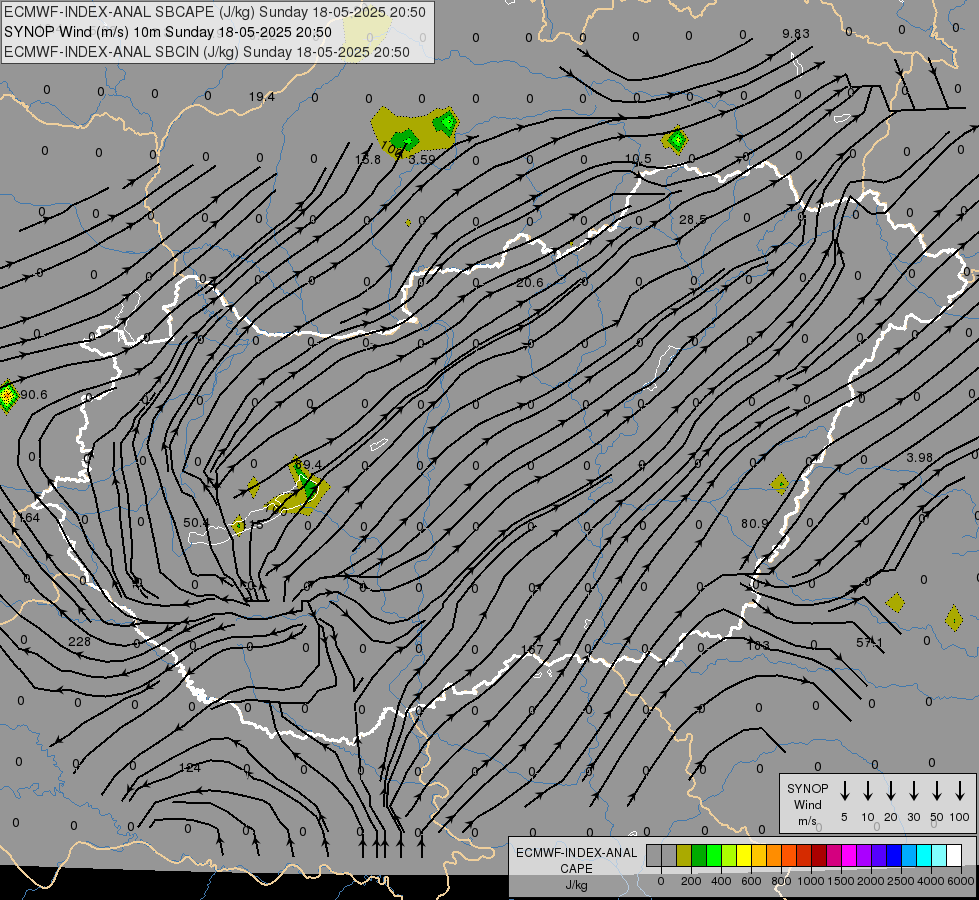Click the wind arrow above 100 in SYNOP legend
Screen dimensions: 979x900
[960, 791]
